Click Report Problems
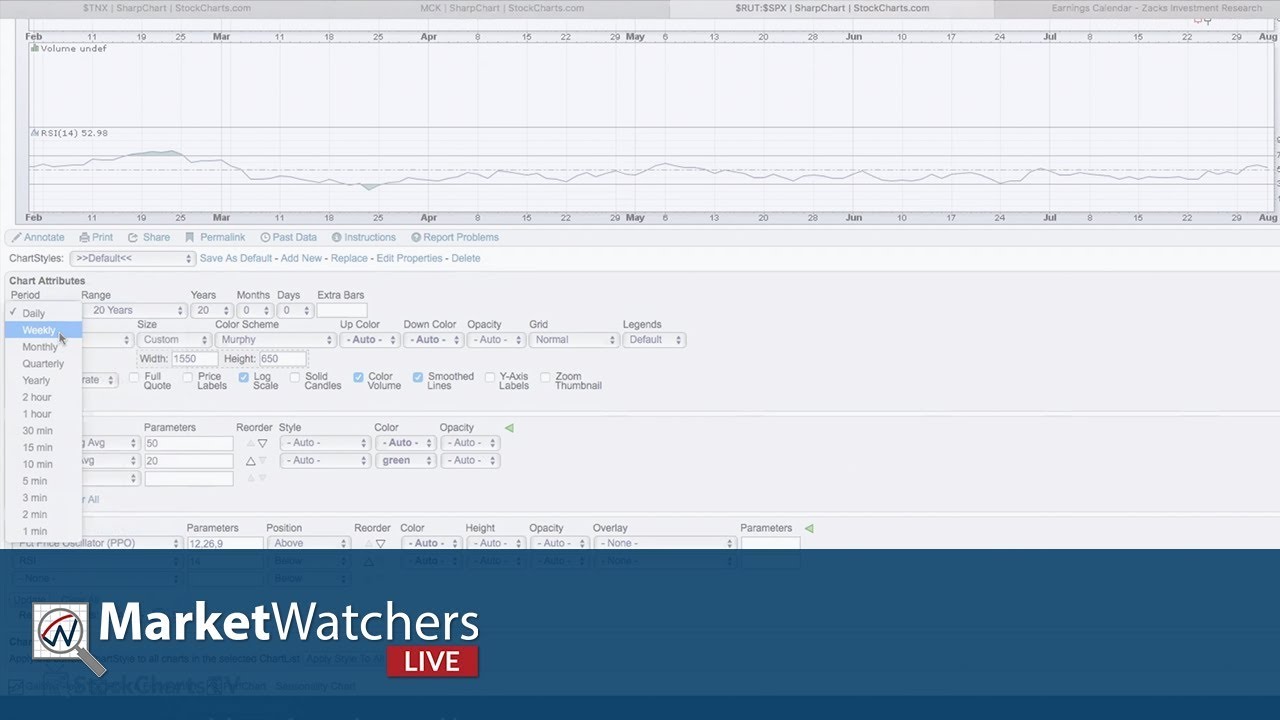Viewport: 1280px width, 720px height. click(455, 237)
